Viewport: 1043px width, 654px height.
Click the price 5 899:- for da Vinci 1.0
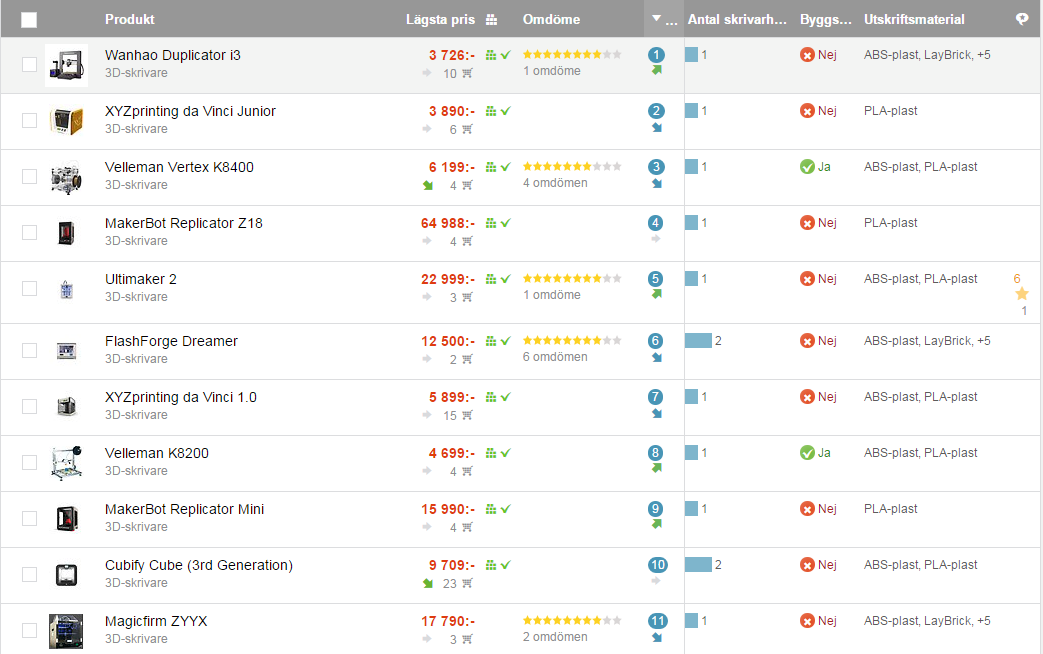[452, 397]
